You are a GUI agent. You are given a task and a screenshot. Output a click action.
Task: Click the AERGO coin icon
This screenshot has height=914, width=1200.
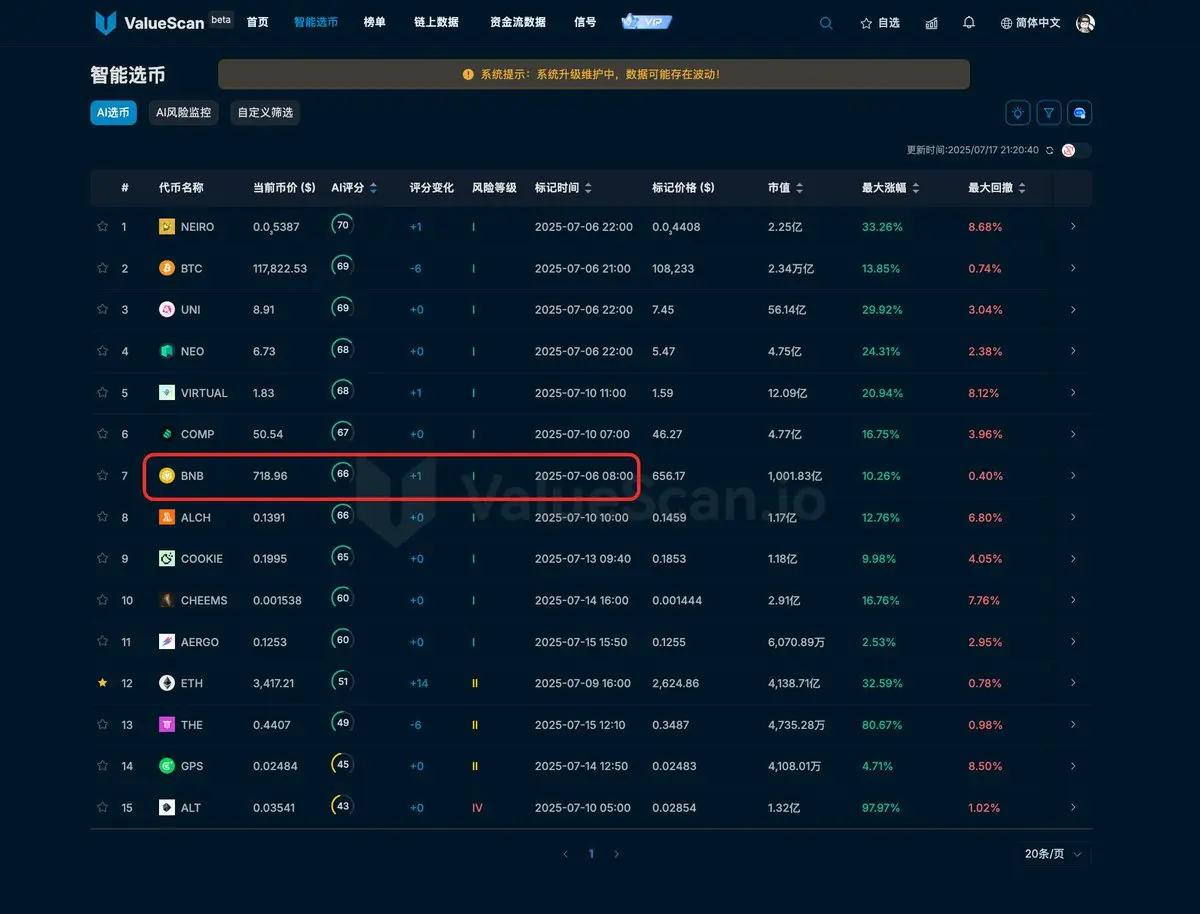(167, 642)
